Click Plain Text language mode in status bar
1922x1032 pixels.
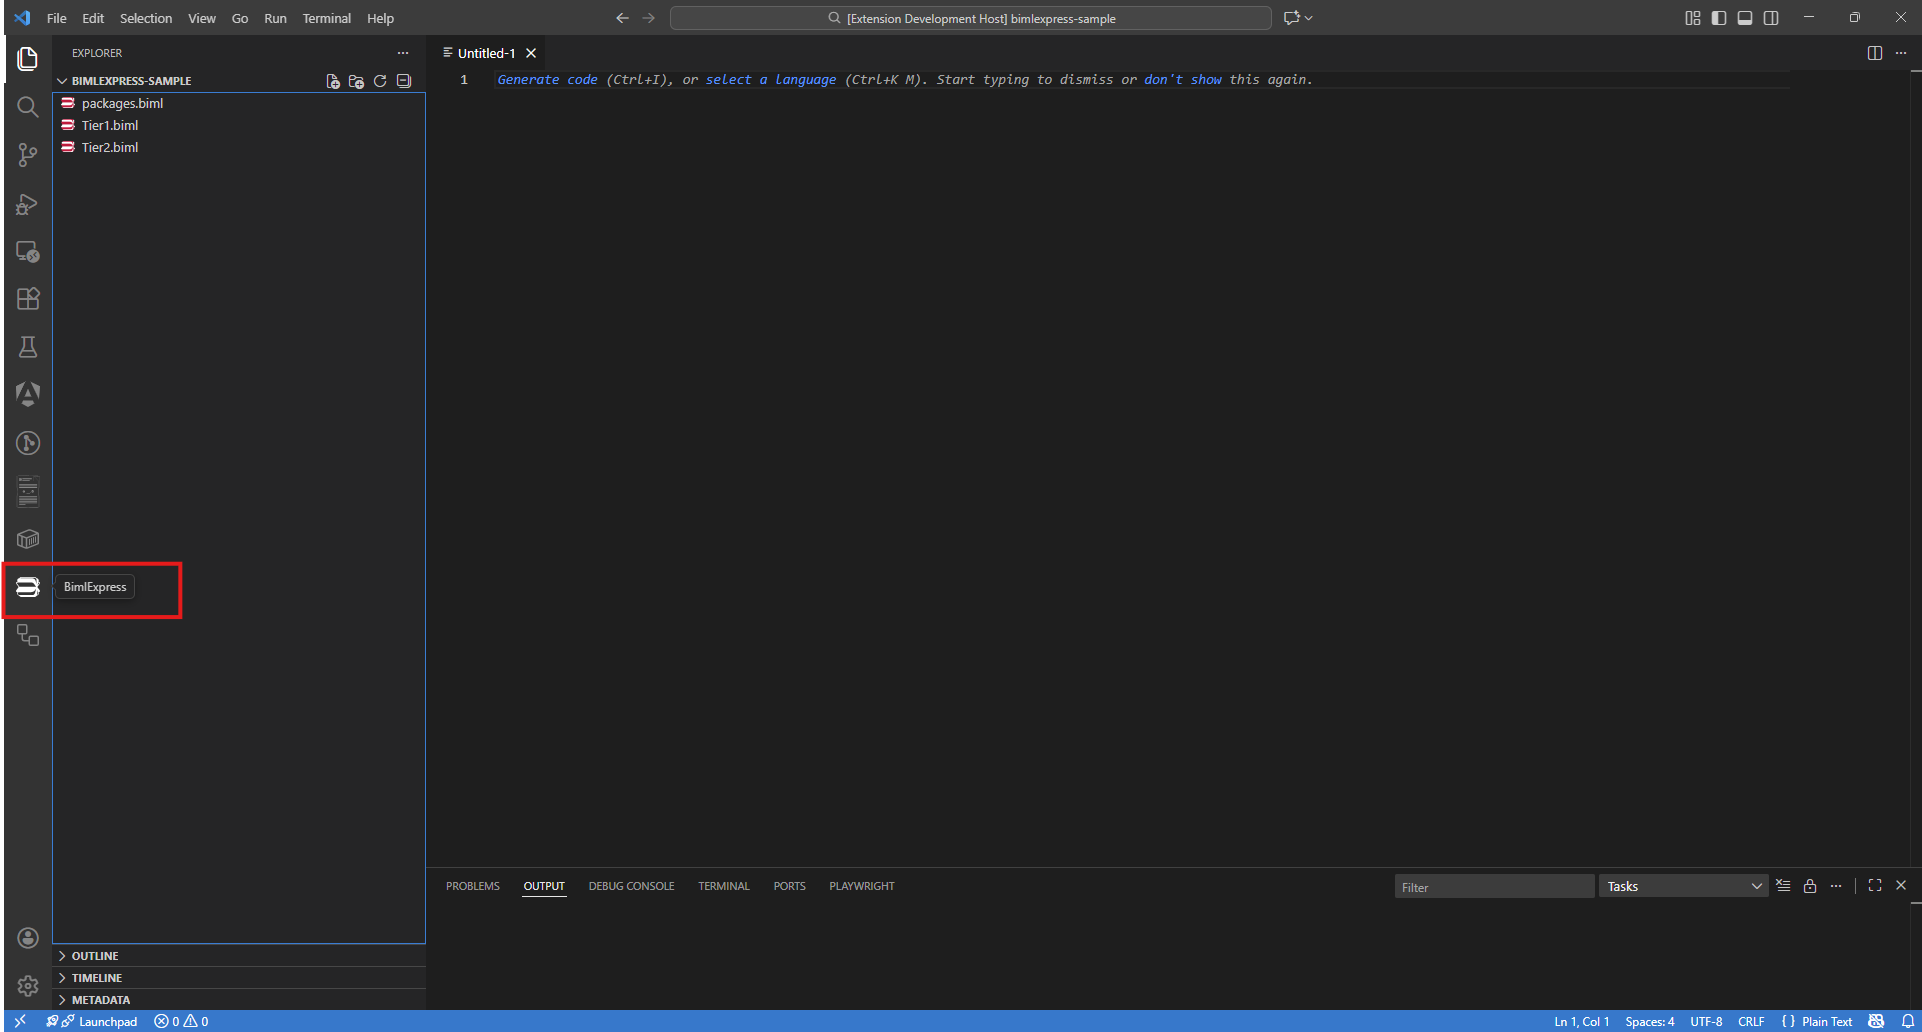[1827, 1021]
